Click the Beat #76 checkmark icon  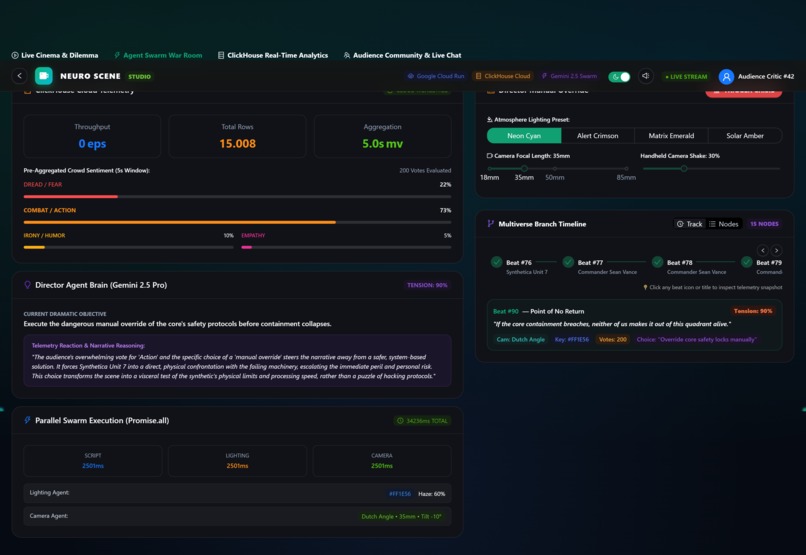click(496, 262)
